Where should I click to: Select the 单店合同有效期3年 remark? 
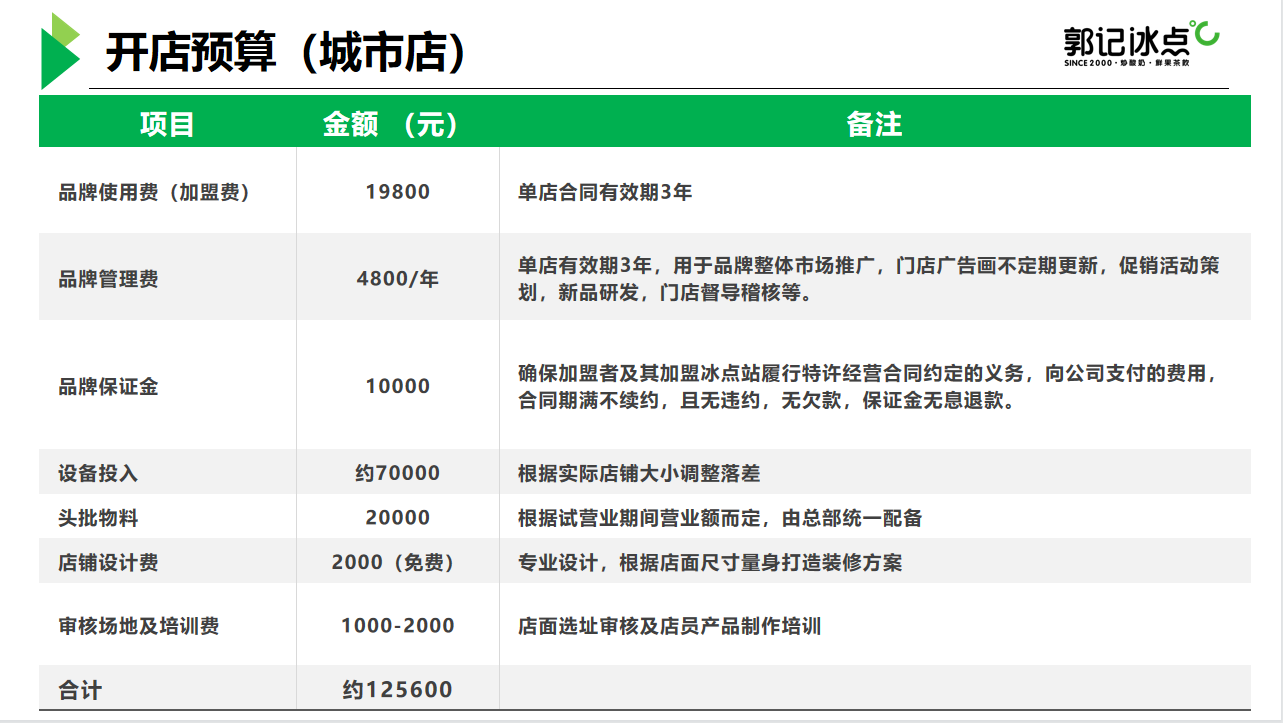coord(604,192)
